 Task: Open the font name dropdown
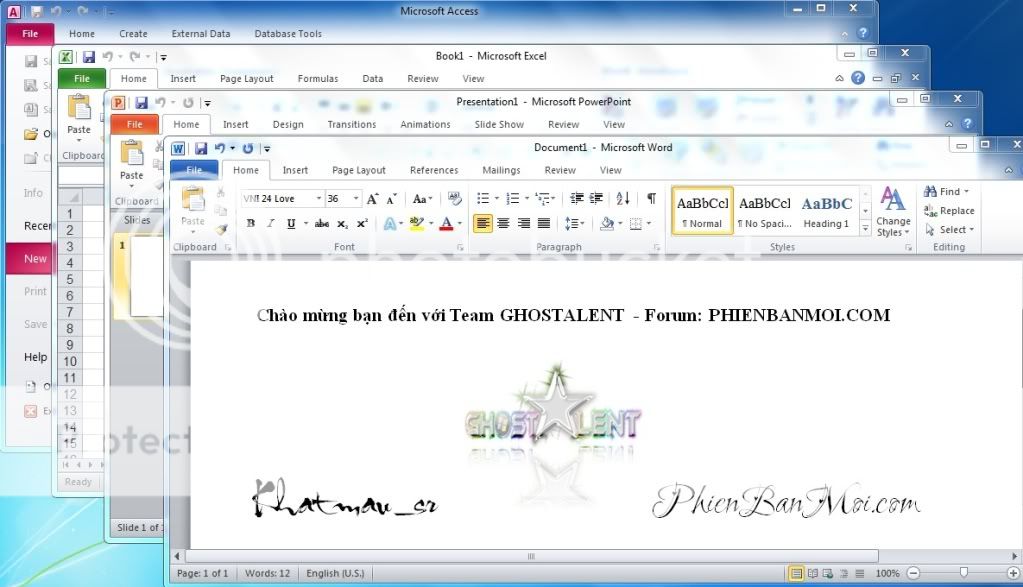(319, 199)
